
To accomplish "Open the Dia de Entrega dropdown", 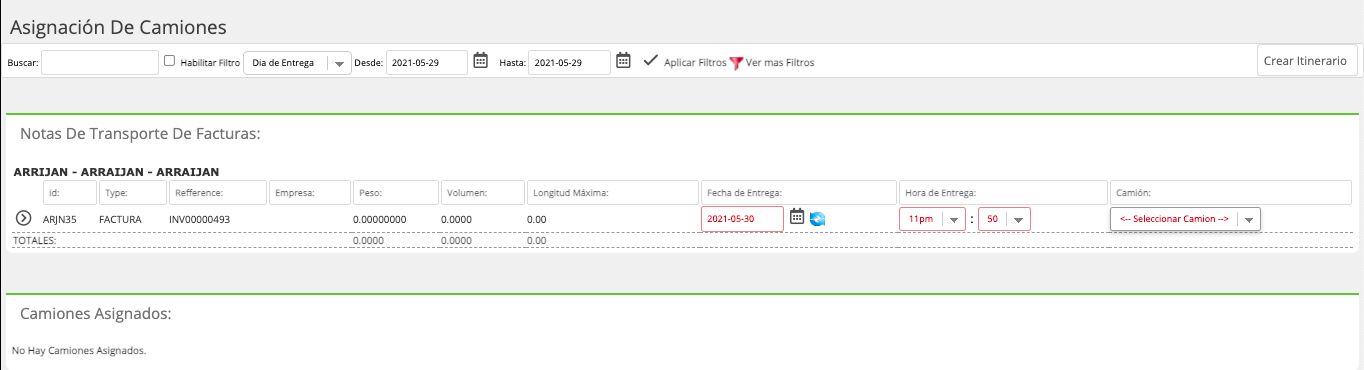I will tap(297, 63).
